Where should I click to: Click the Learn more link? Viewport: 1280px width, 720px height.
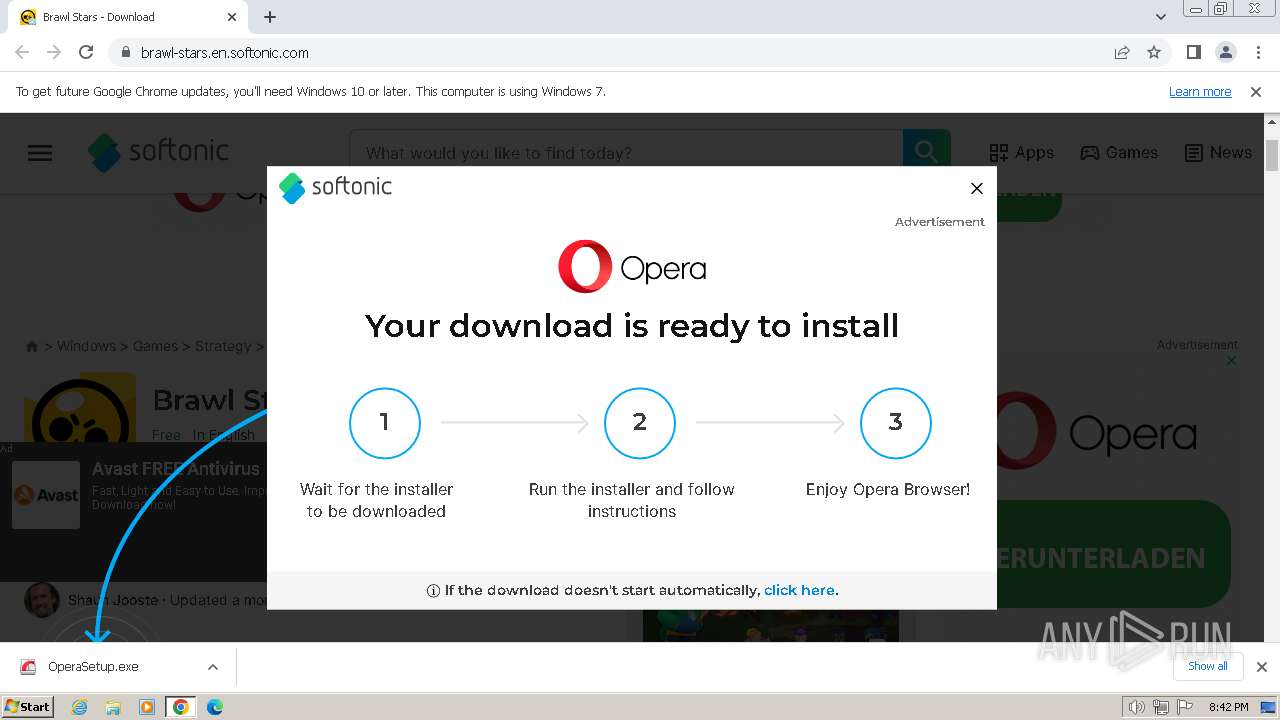pyautogui.click(x=1200, y=92)
